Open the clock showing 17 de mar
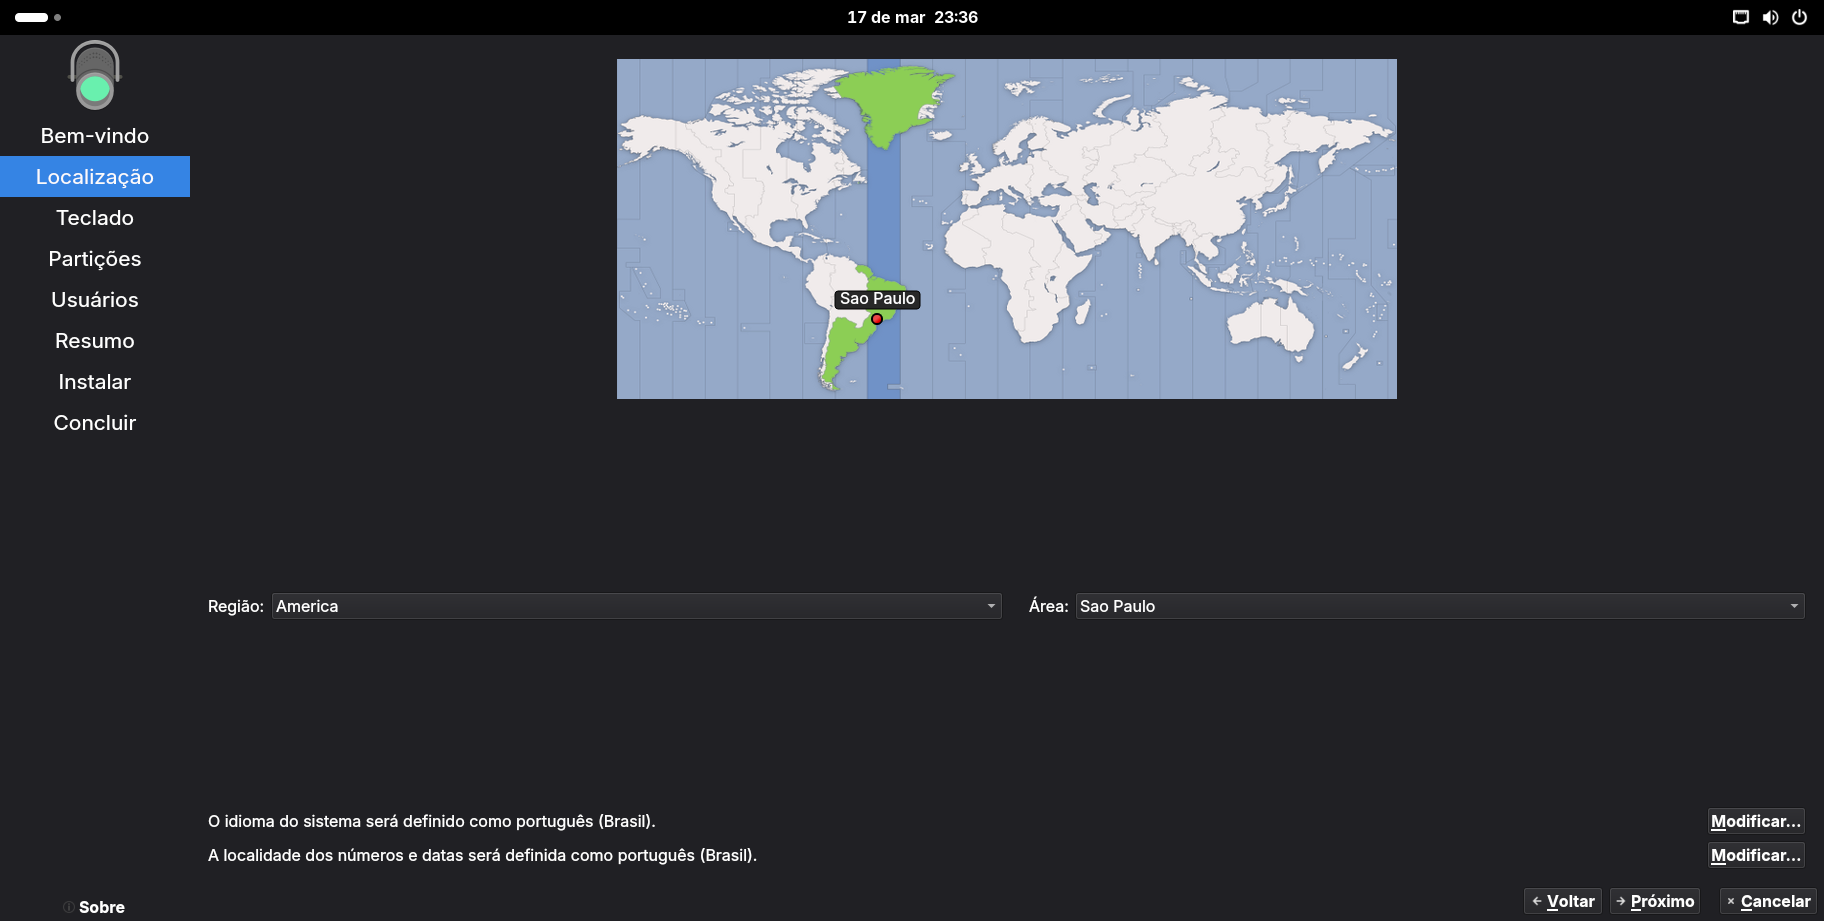The width and height of the screenshot is (1824, 921). pyautogui.click(x=912, y=17)
